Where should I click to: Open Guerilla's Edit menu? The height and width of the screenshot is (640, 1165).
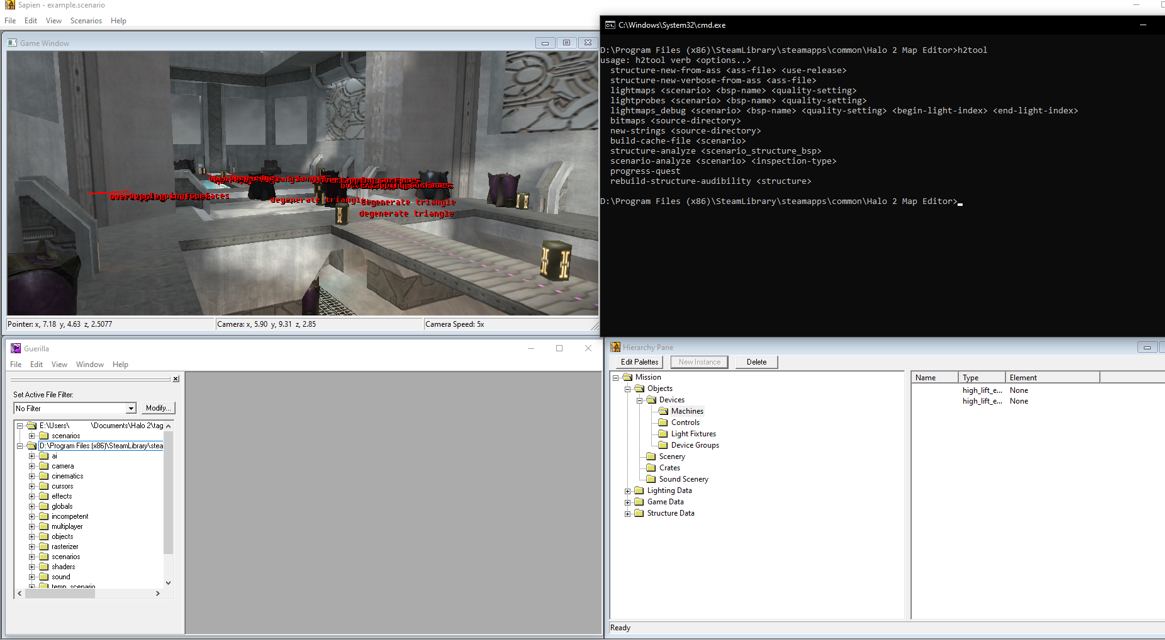tap(36, 364)
